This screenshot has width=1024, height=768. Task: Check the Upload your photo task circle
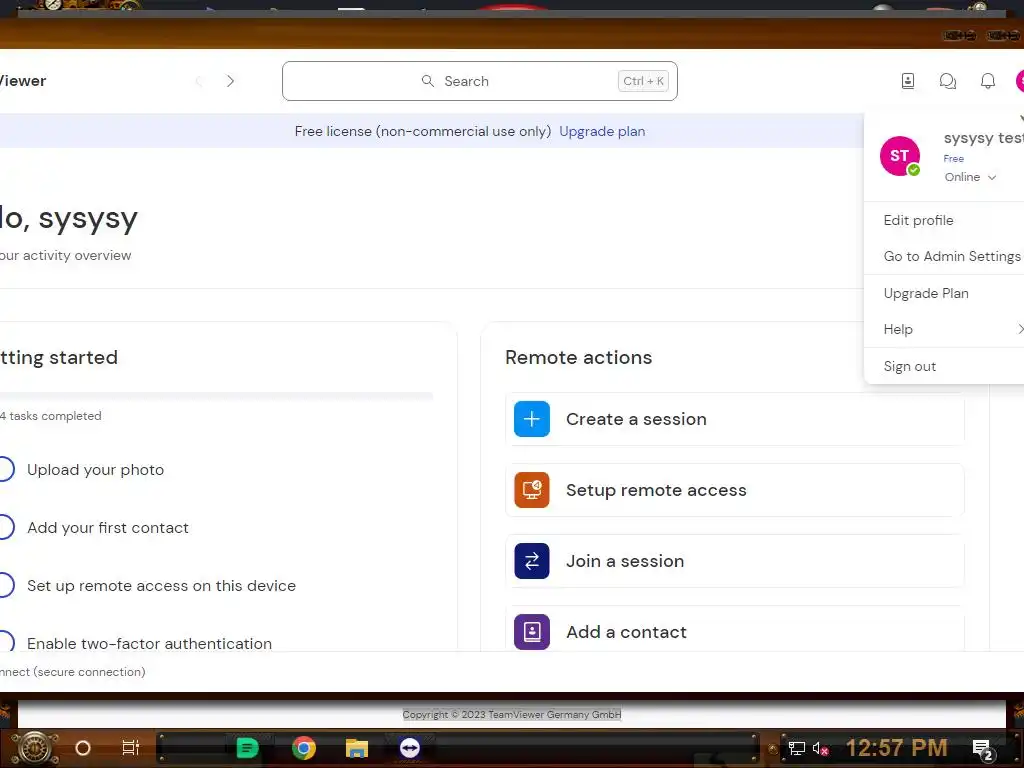point(5,470)
